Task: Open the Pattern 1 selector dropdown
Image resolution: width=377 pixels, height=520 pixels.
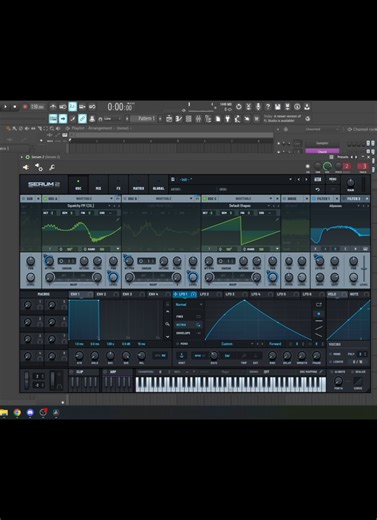Action: click(x=146, y=119)
